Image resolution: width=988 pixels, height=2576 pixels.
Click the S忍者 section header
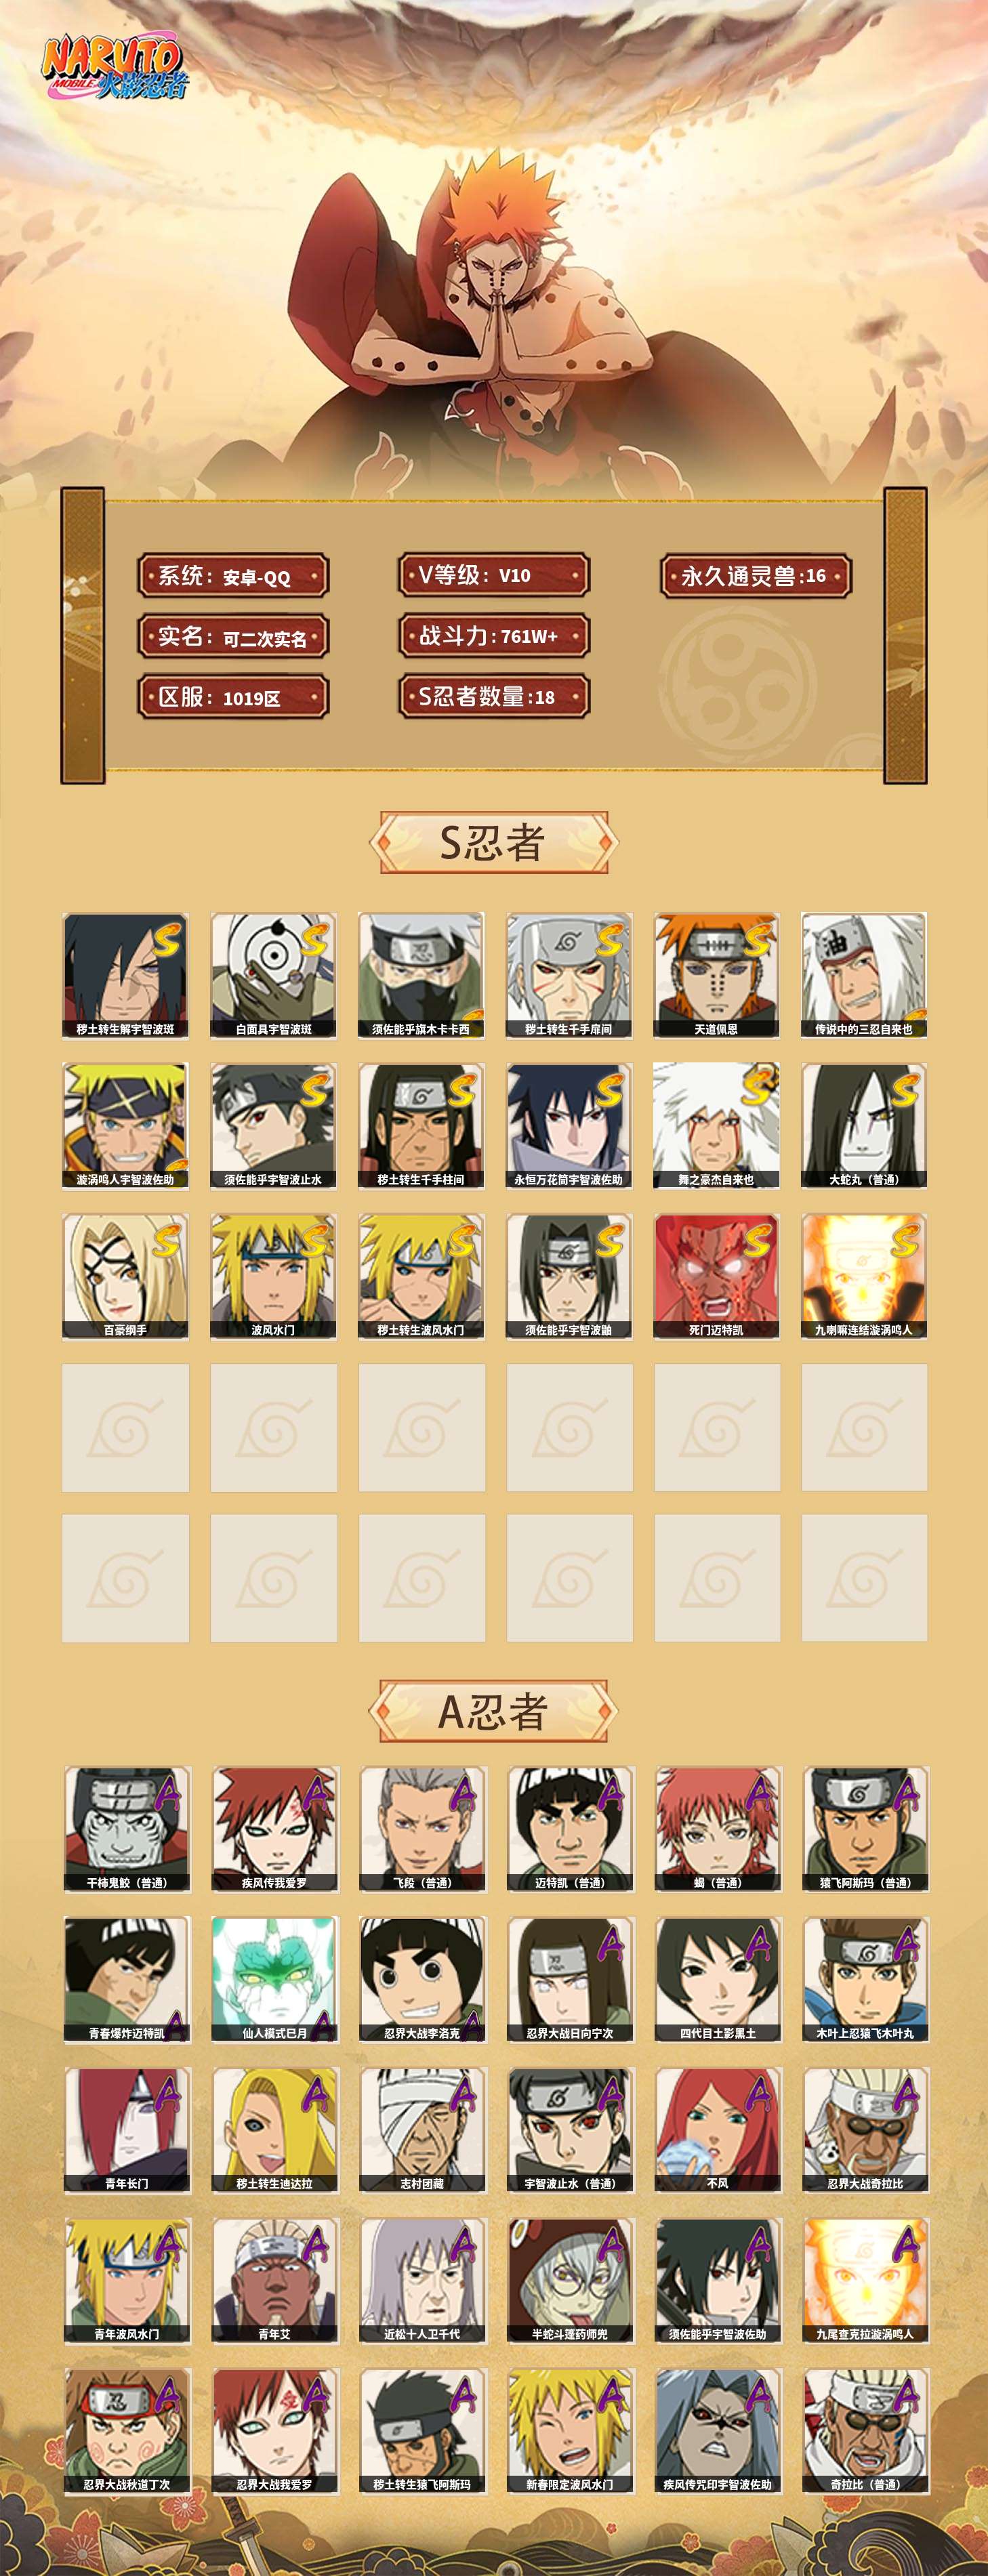coord(493,842)
